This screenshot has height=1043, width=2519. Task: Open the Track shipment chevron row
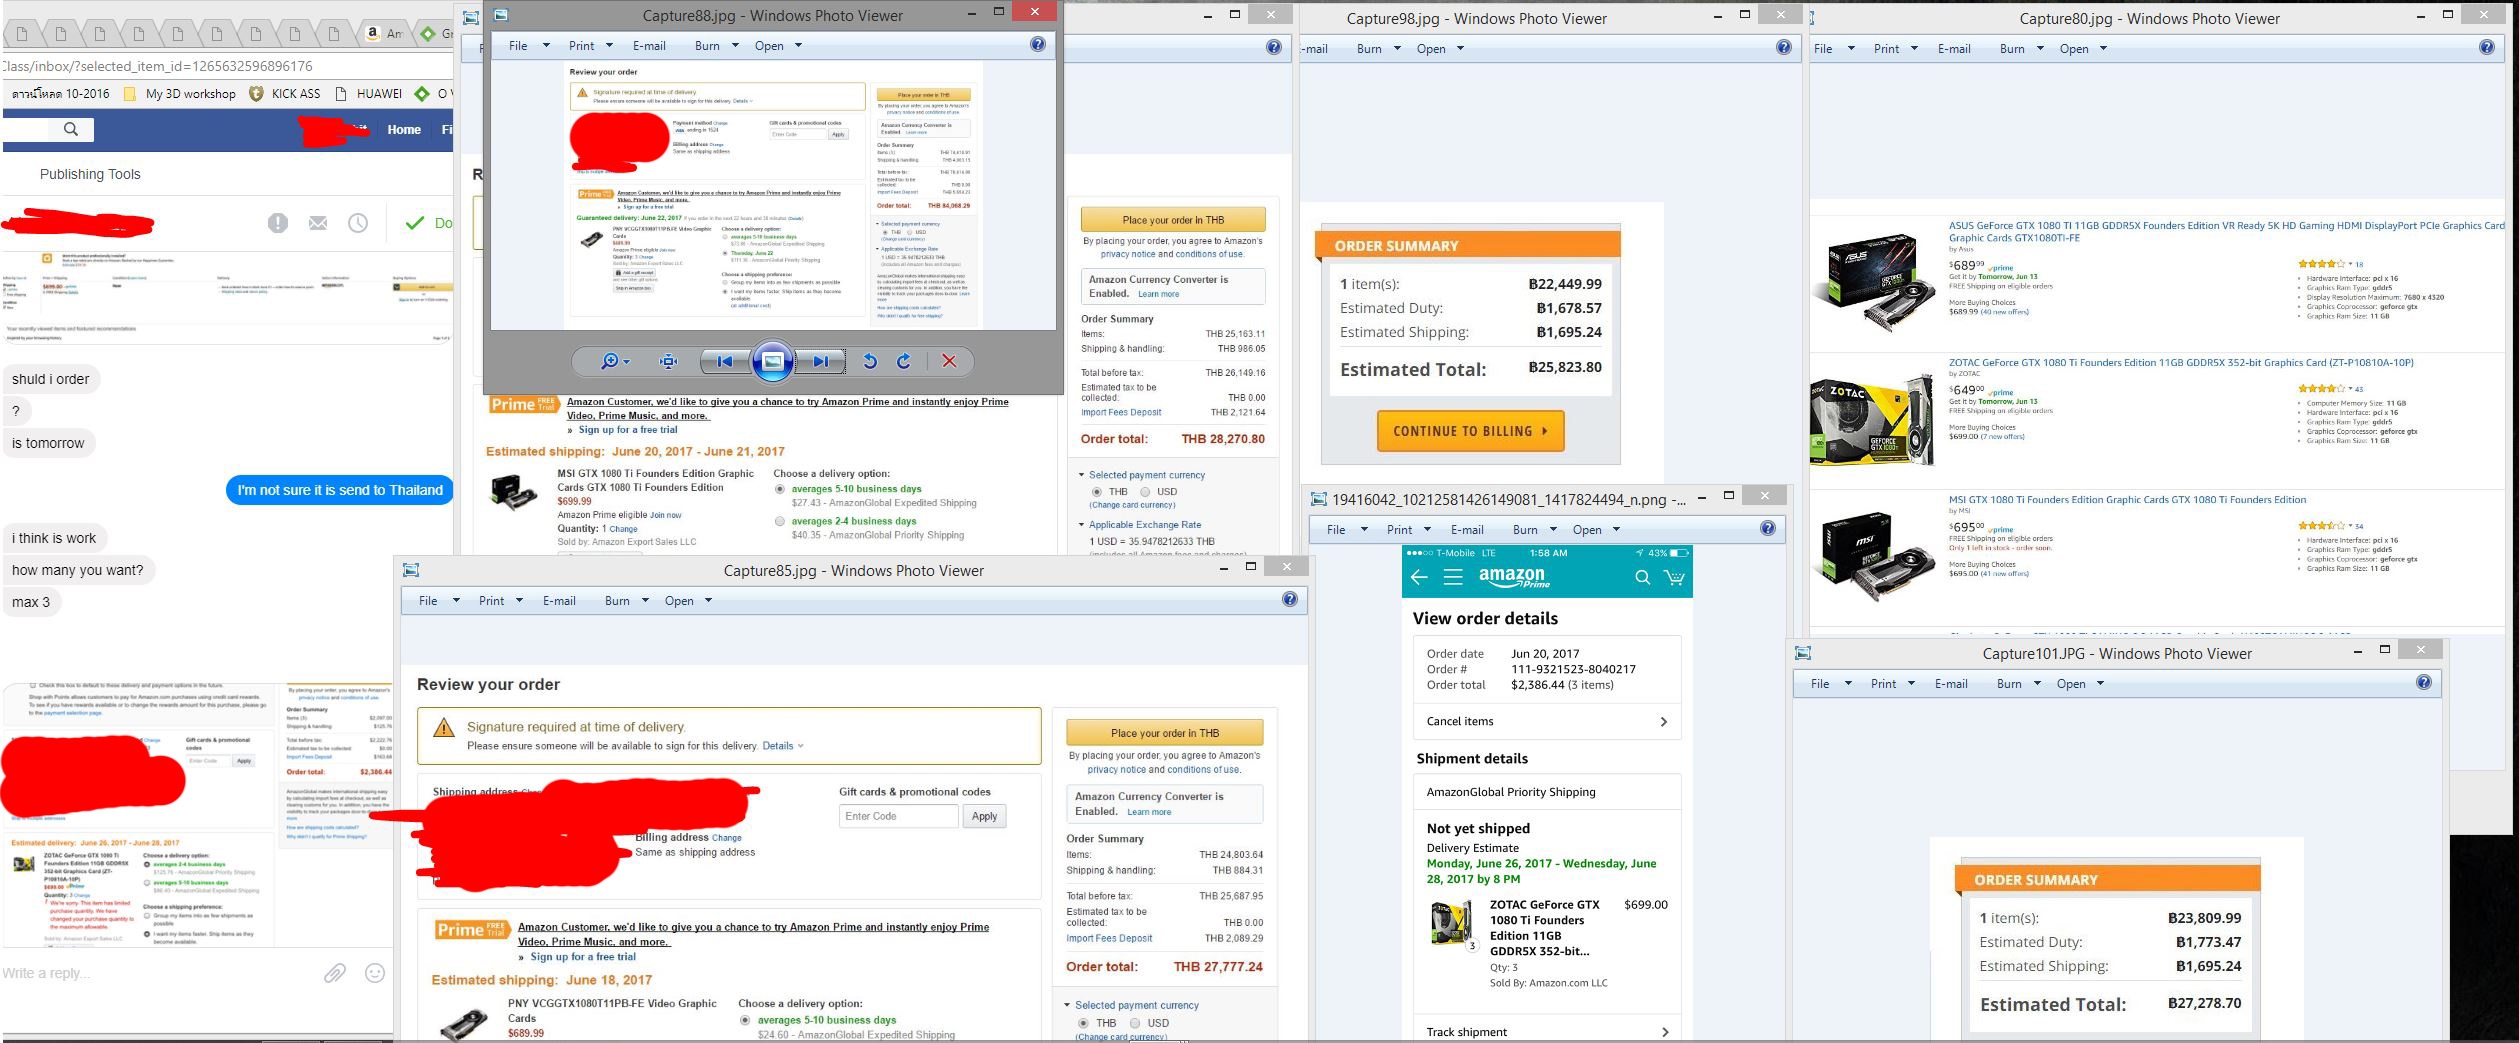[x=1548, y=1031]
